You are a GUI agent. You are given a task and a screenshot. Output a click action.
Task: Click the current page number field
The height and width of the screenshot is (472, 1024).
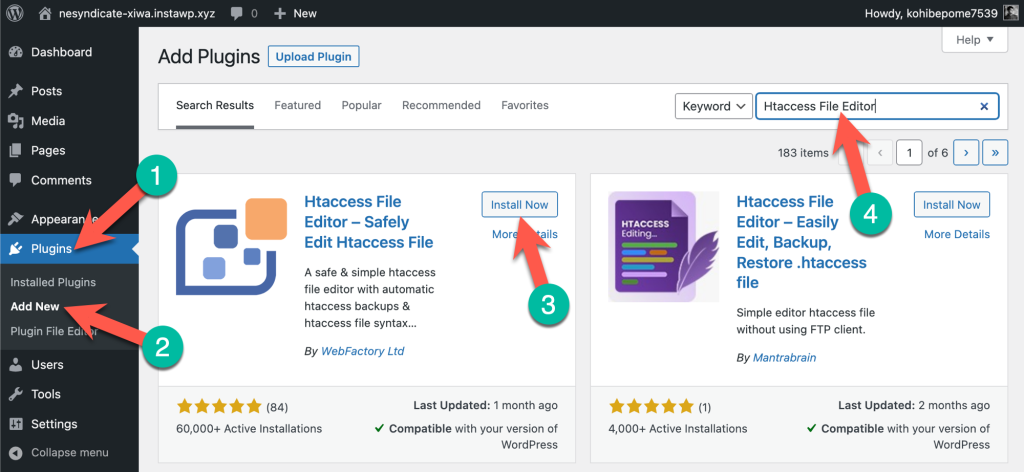909,153
